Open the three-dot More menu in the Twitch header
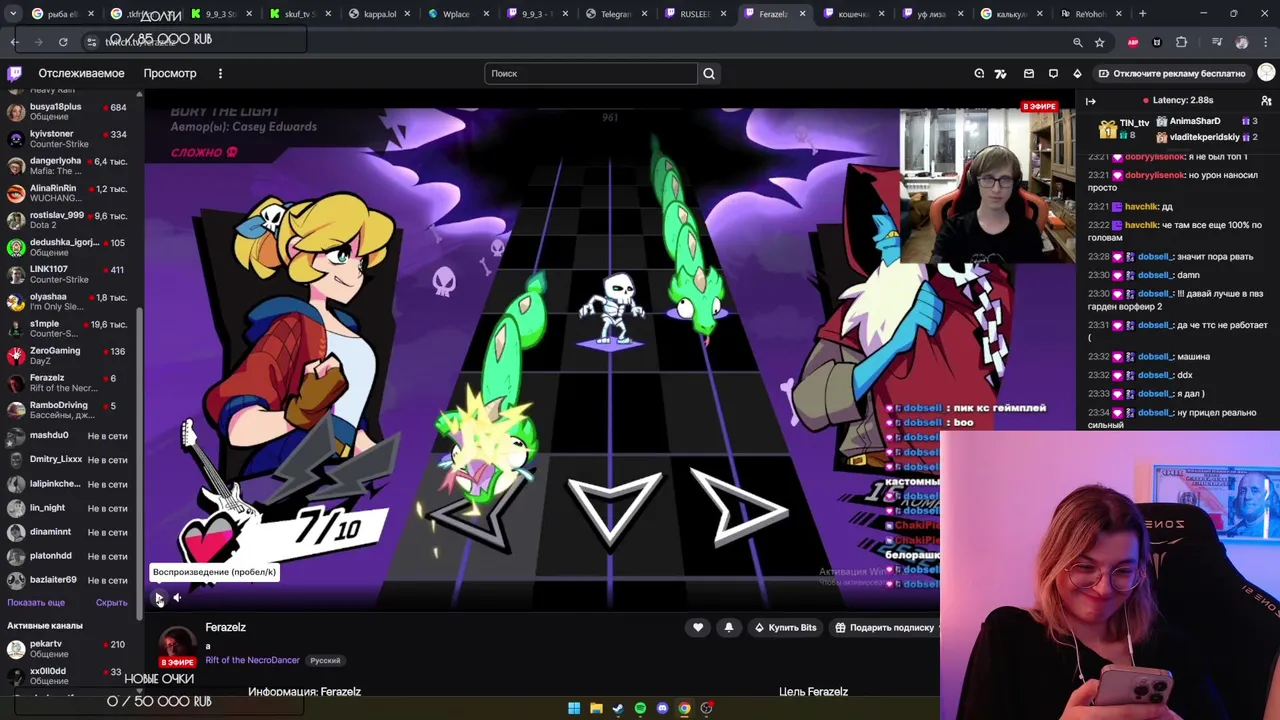Screen dimensions: 1280x720 coord(220,73)
